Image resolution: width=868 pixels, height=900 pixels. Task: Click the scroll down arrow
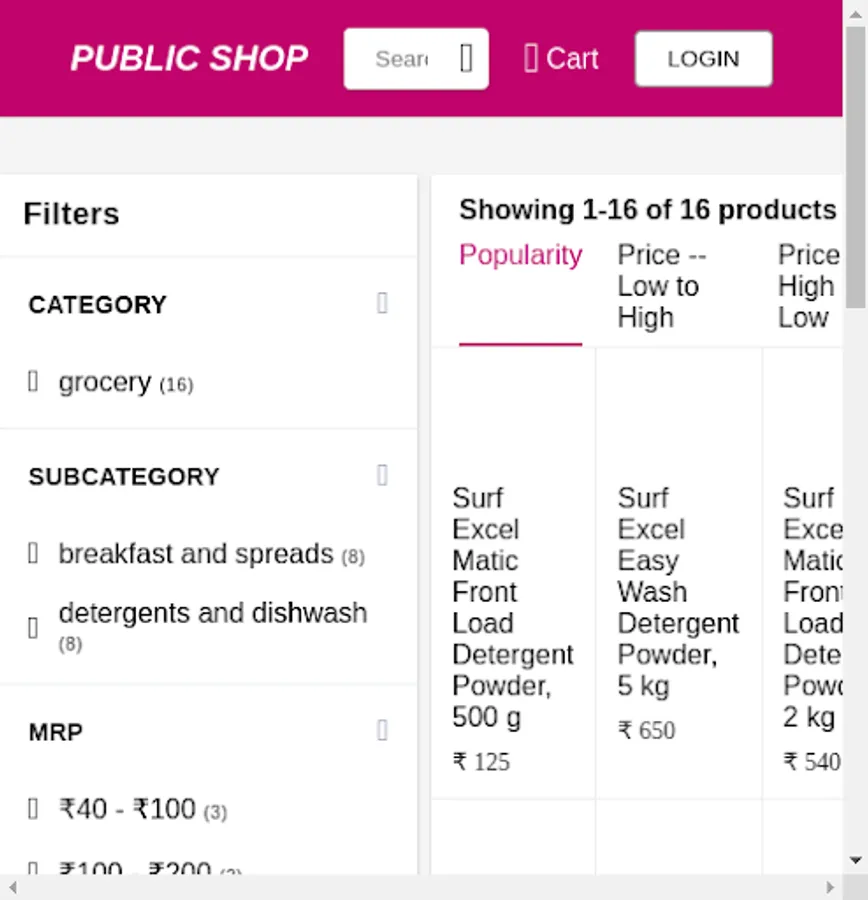point(856,860)
